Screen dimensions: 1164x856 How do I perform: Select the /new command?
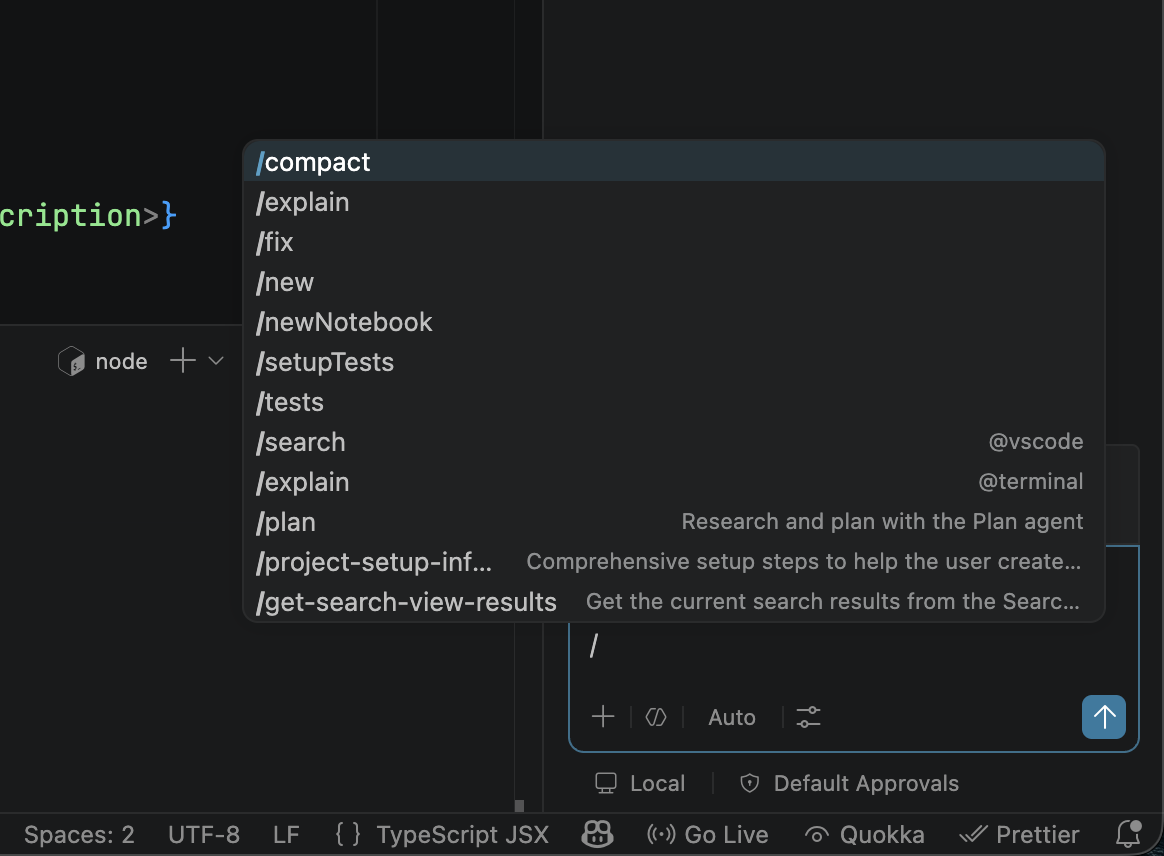click(674, 282)
